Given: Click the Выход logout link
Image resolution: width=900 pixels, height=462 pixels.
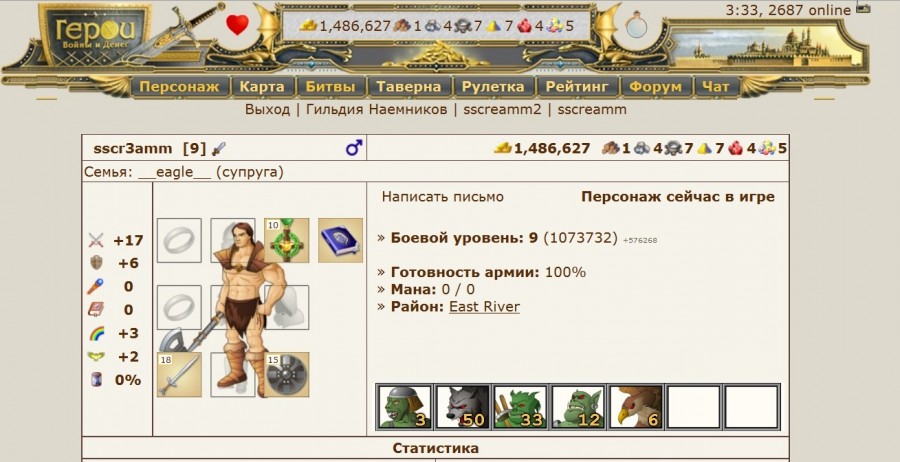Looking at the screenshot, I should (267, 109).
